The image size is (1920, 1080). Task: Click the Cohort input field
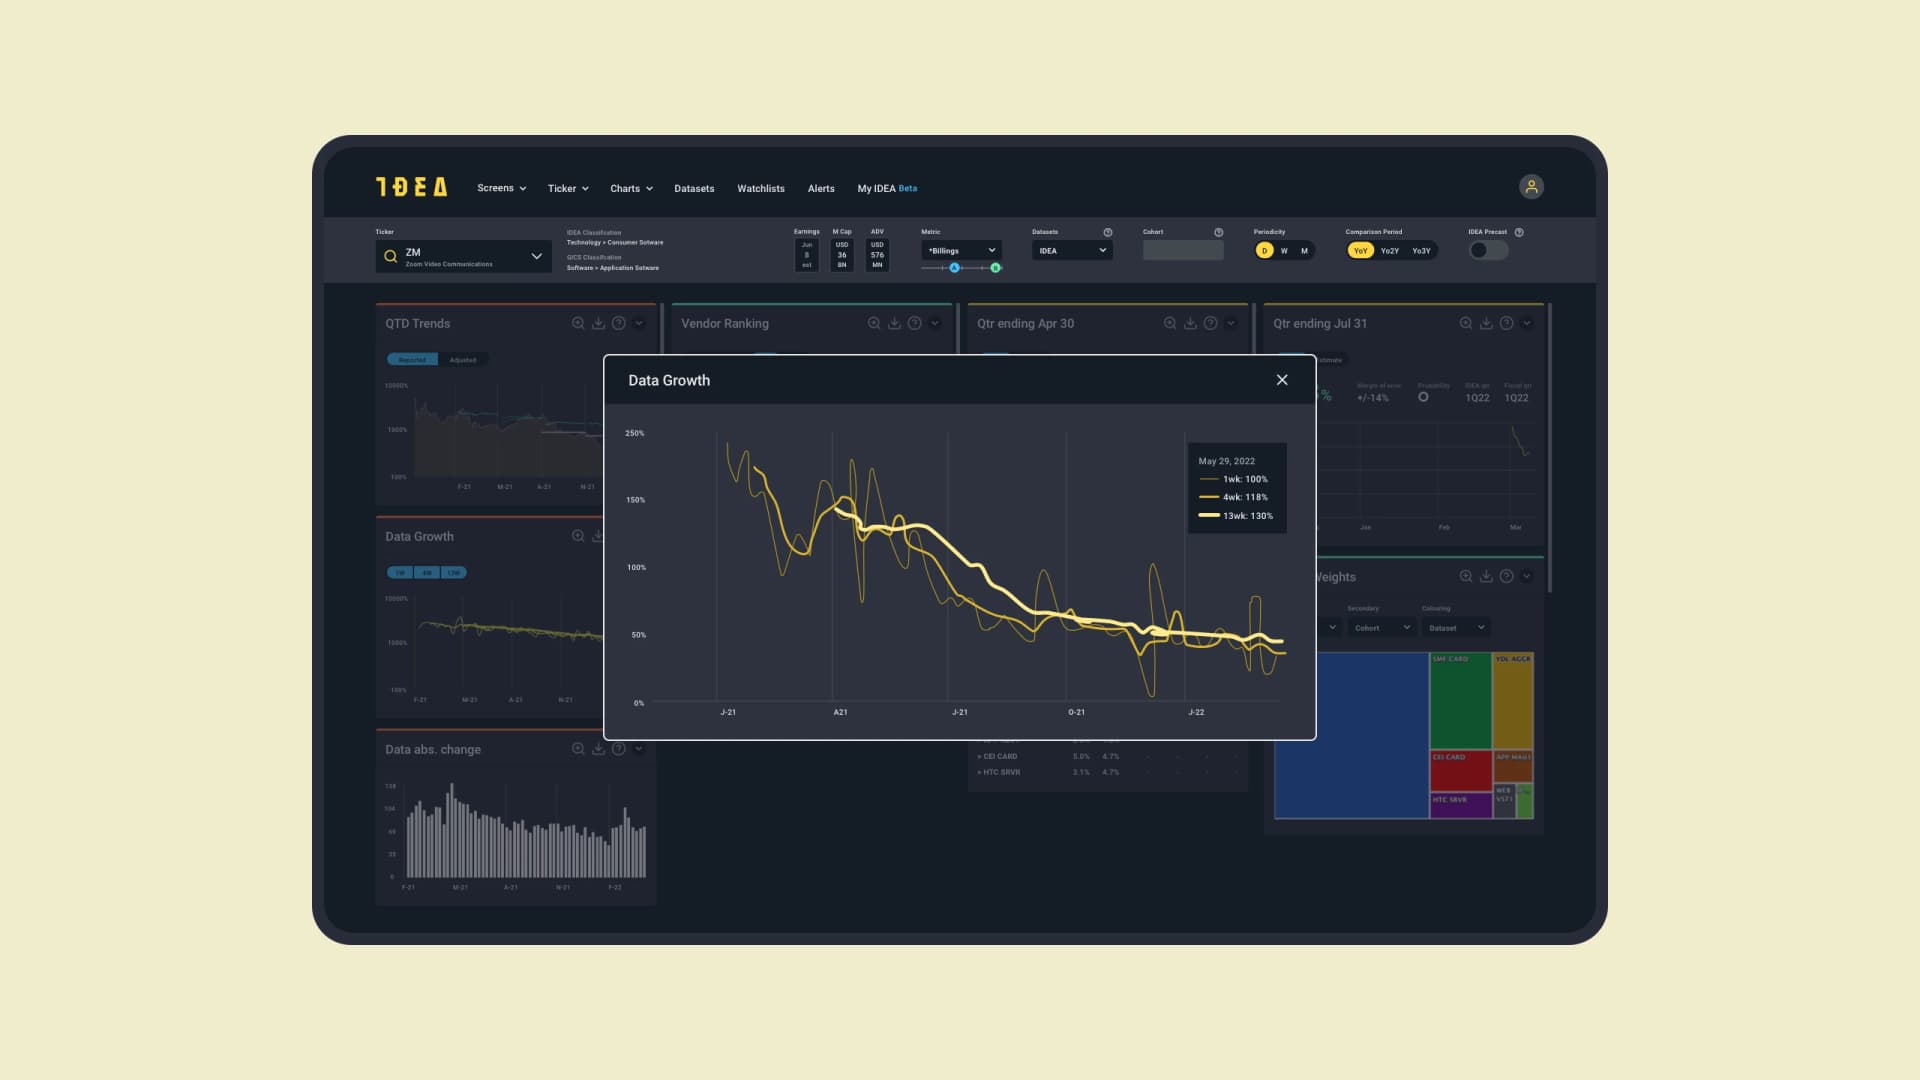click(x=1183, y=250)
